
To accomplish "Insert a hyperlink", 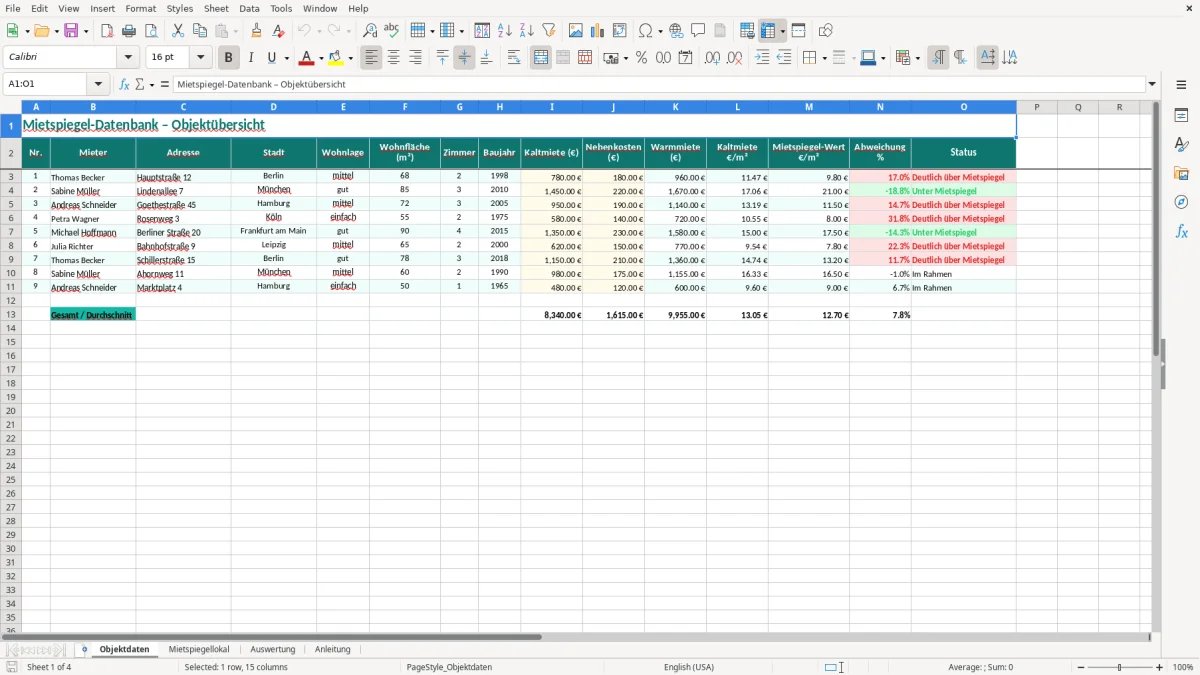I will point(676,31).
